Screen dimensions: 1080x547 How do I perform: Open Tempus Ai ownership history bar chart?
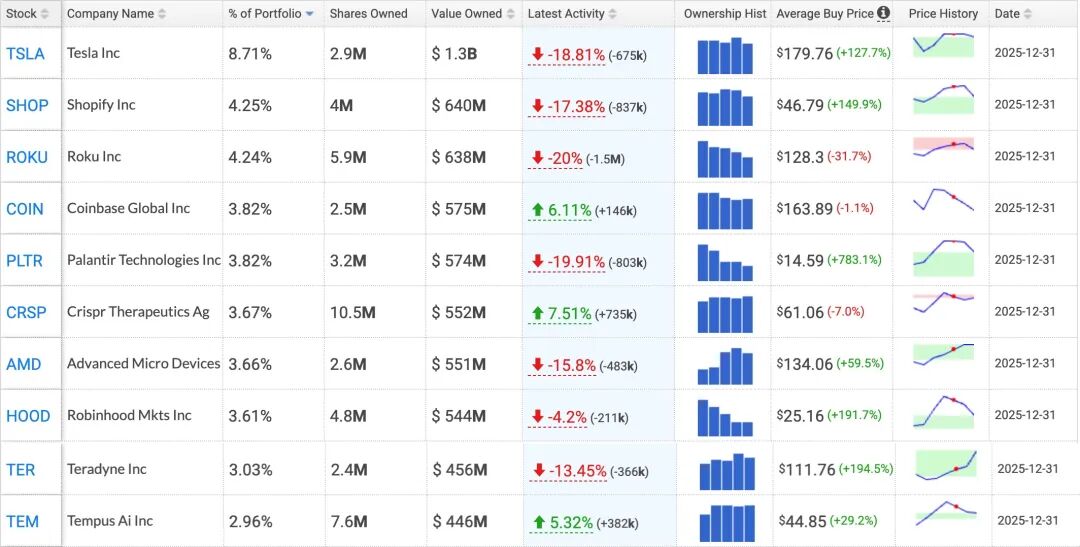[727, 524]
